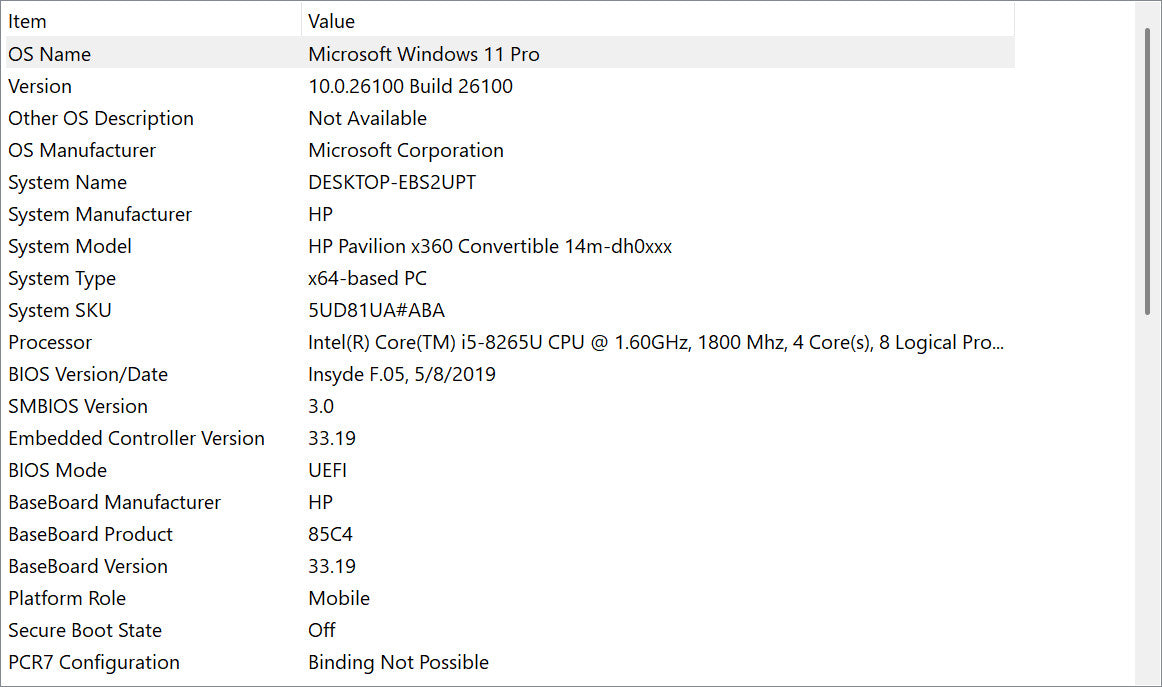Select the Embedded Controller Version row

click(x=136, y=438)
